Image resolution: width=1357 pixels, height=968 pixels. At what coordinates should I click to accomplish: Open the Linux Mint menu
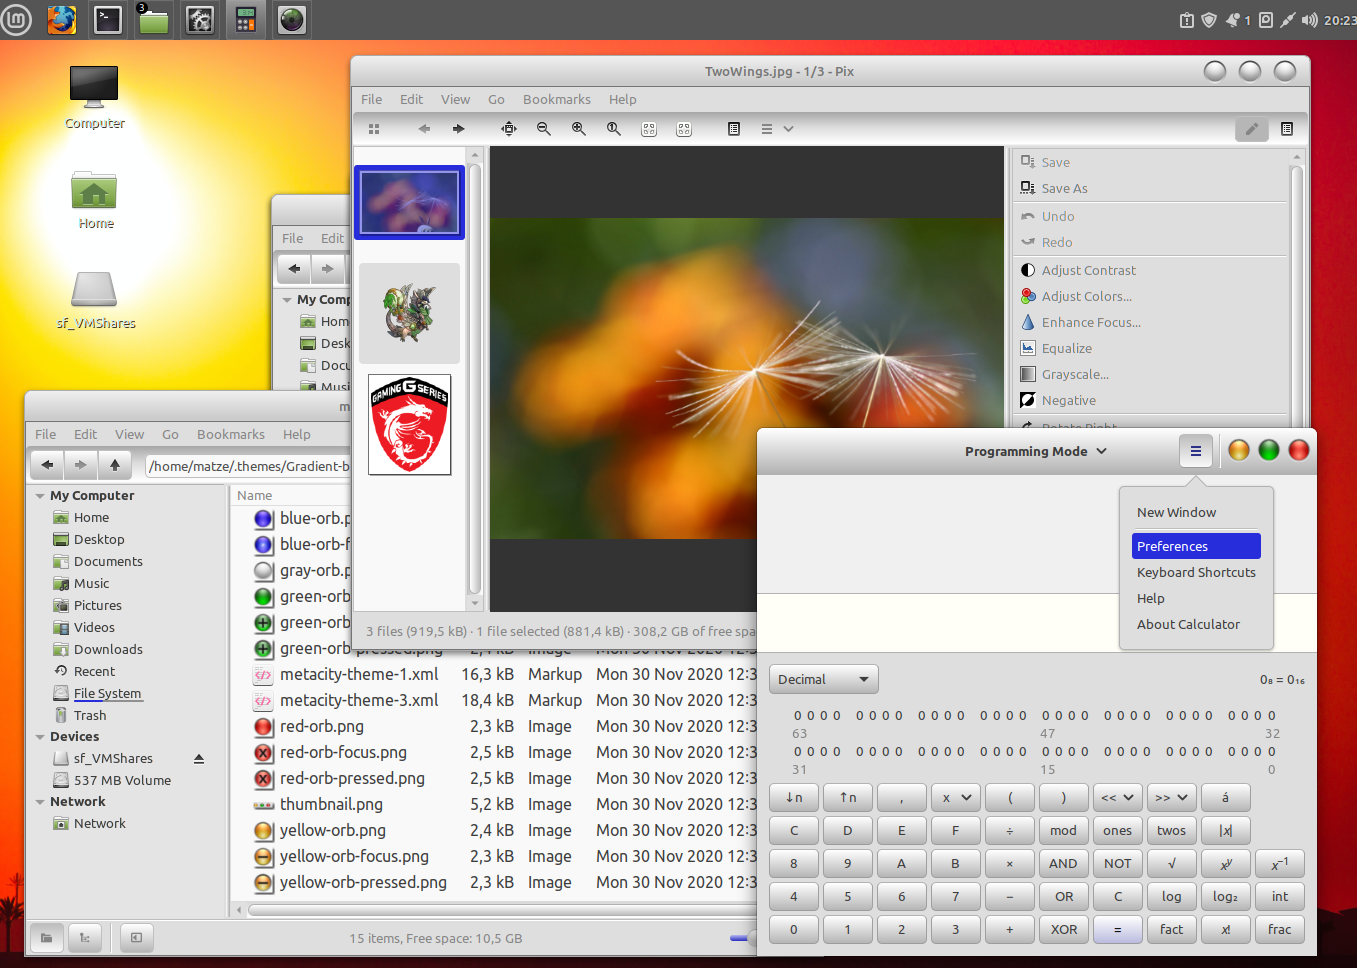coord(16,19)
